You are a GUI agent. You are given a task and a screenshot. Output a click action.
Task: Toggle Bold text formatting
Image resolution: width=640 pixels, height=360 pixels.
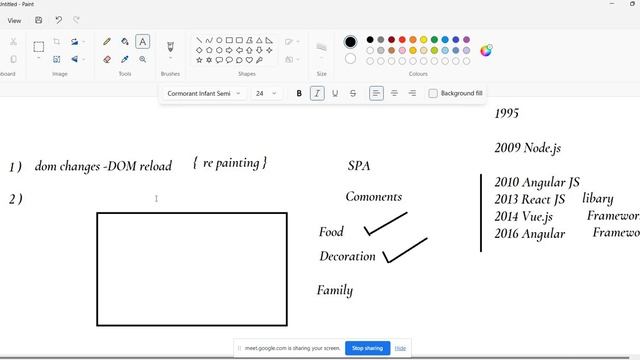pyautogui.click(x=299, y=93)
